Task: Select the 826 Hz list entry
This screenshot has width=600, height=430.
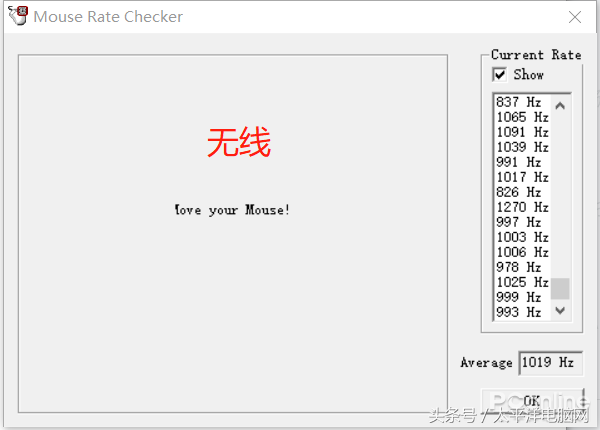Action: click(523, 192)
